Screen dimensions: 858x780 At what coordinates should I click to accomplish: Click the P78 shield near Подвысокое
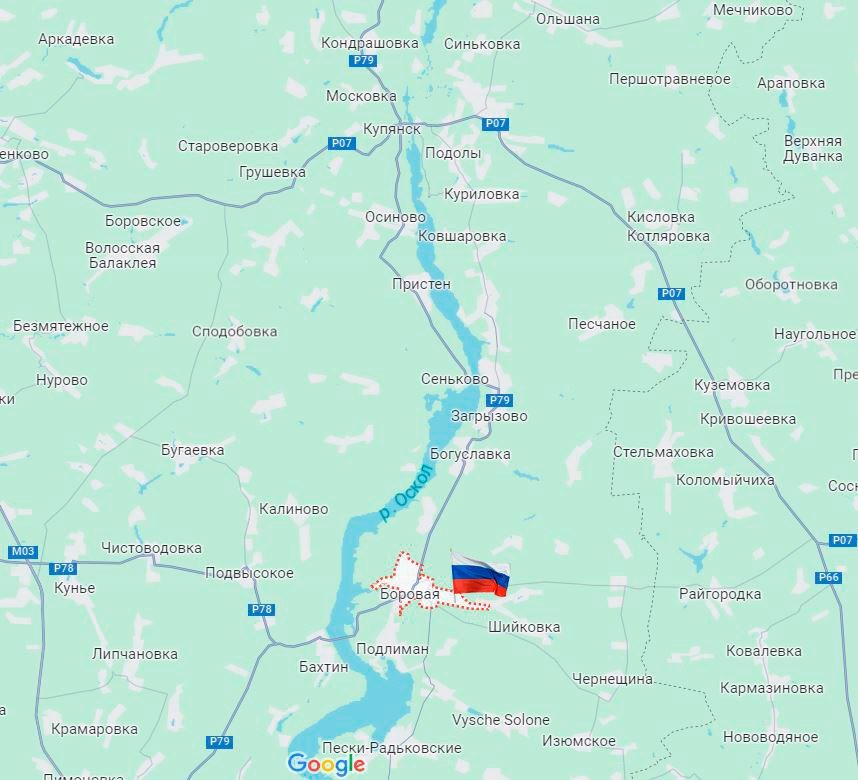coord(262,609)
